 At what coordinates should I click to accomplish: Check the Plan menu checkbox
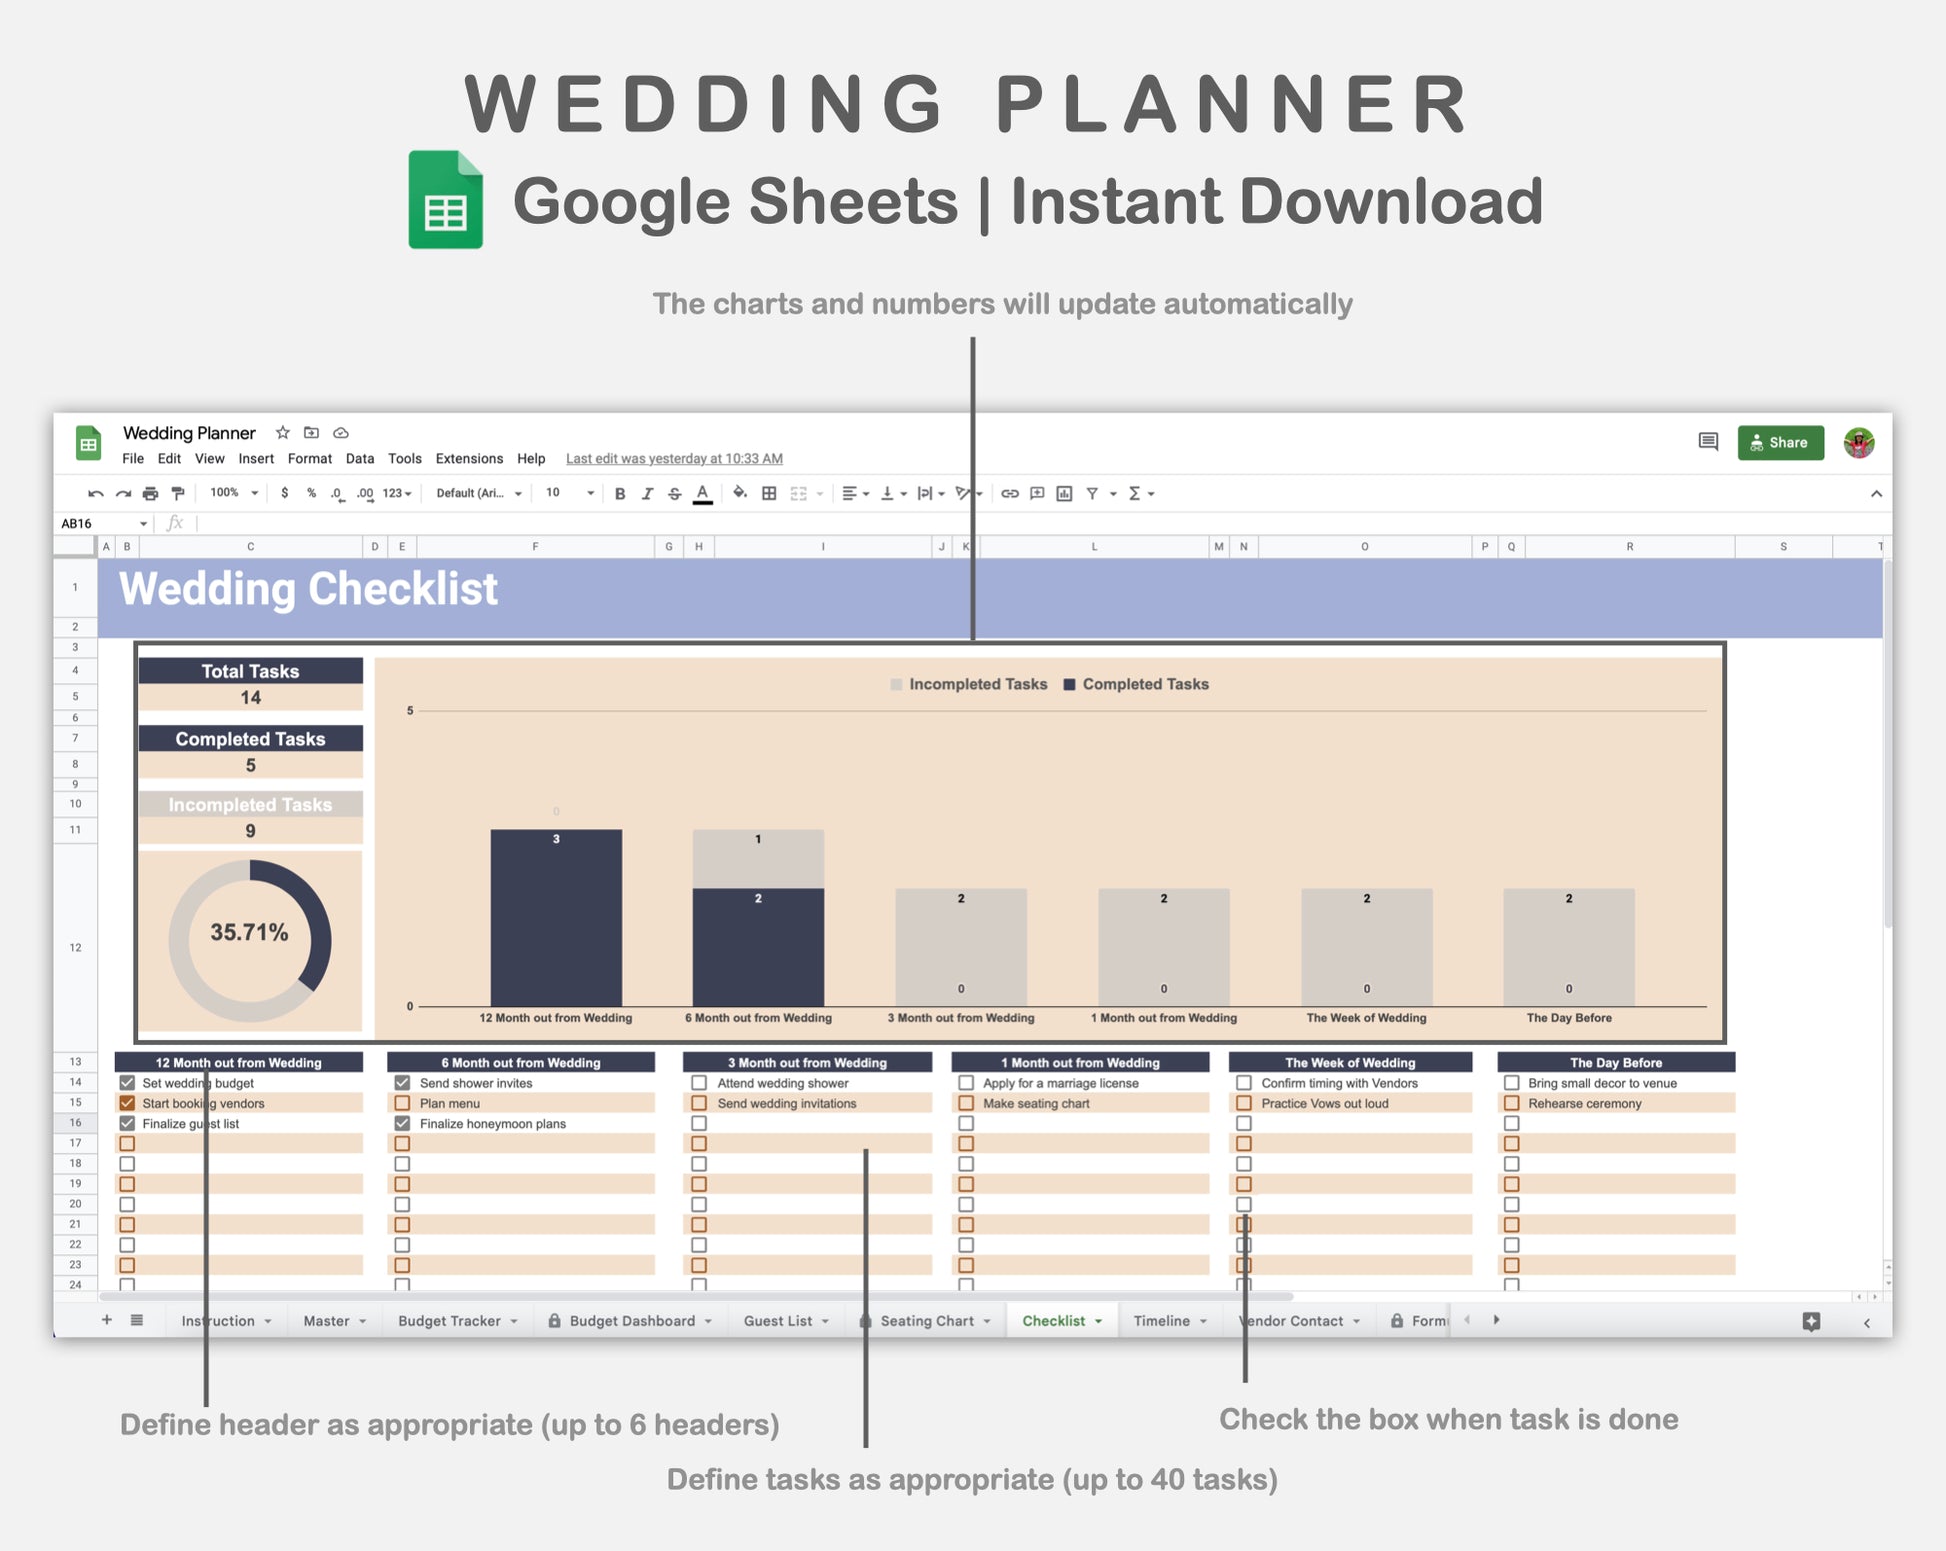(402, 1103)
